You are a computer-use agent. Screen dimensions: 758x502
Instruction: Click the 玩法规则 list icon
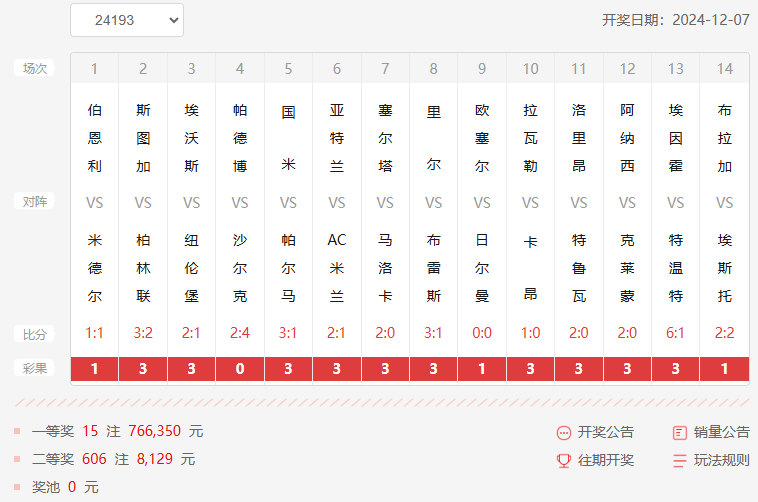679,460
